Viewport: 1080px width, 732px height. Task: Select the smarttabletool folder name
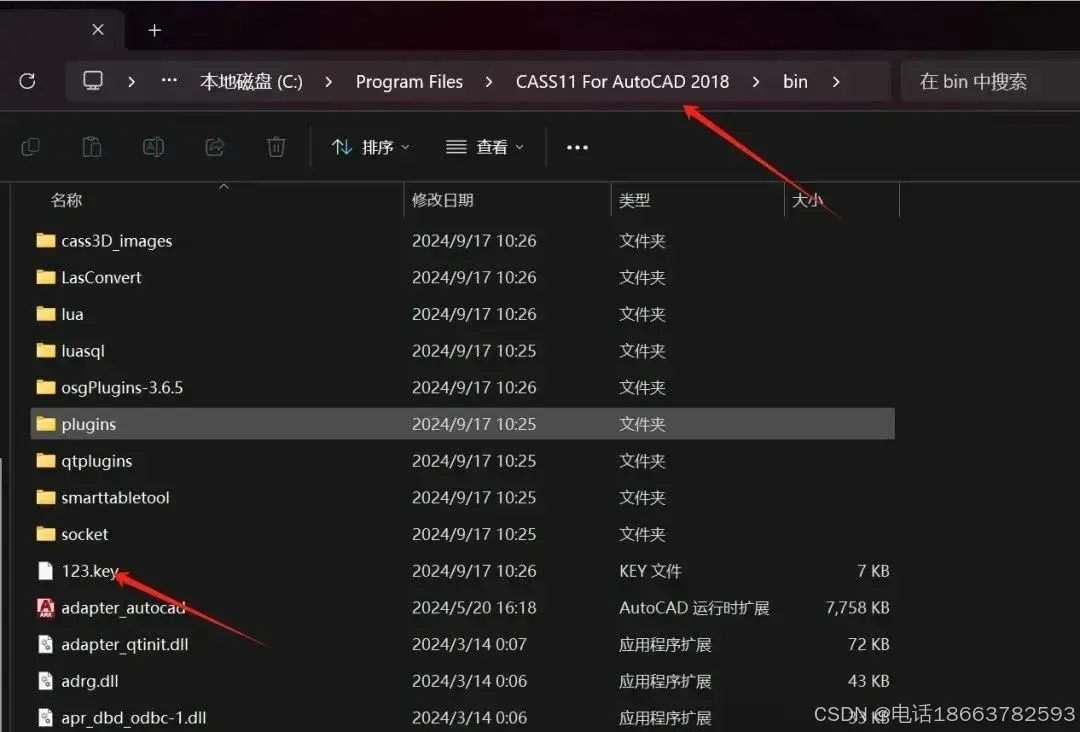pos(115,498)
